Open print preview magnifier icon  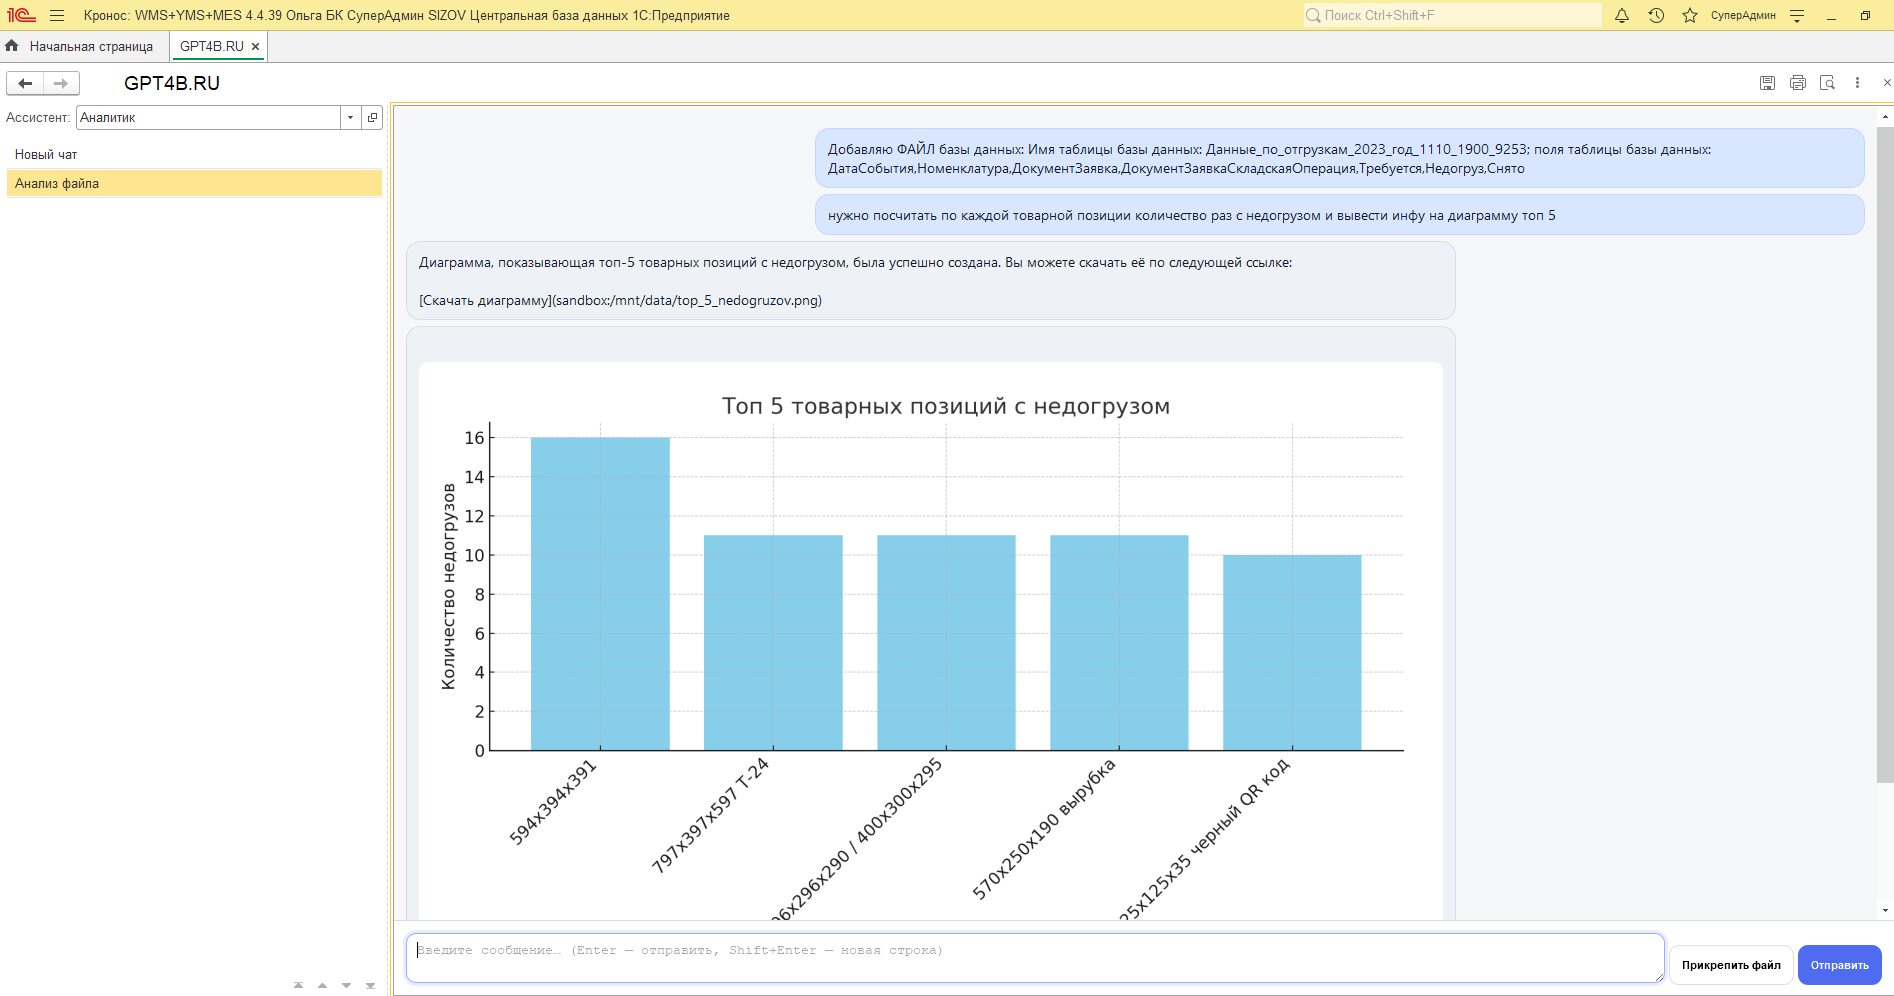(1827, 83)
